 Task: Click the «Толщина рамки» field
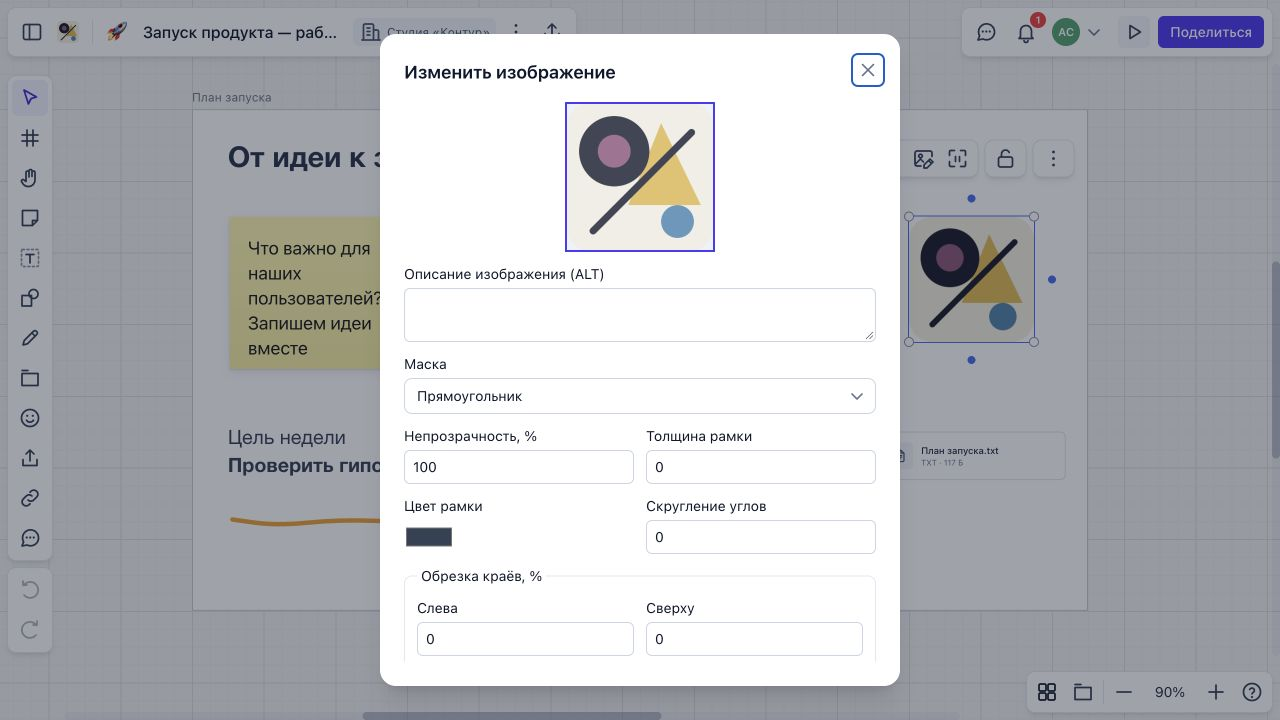(x=761, y=467)
